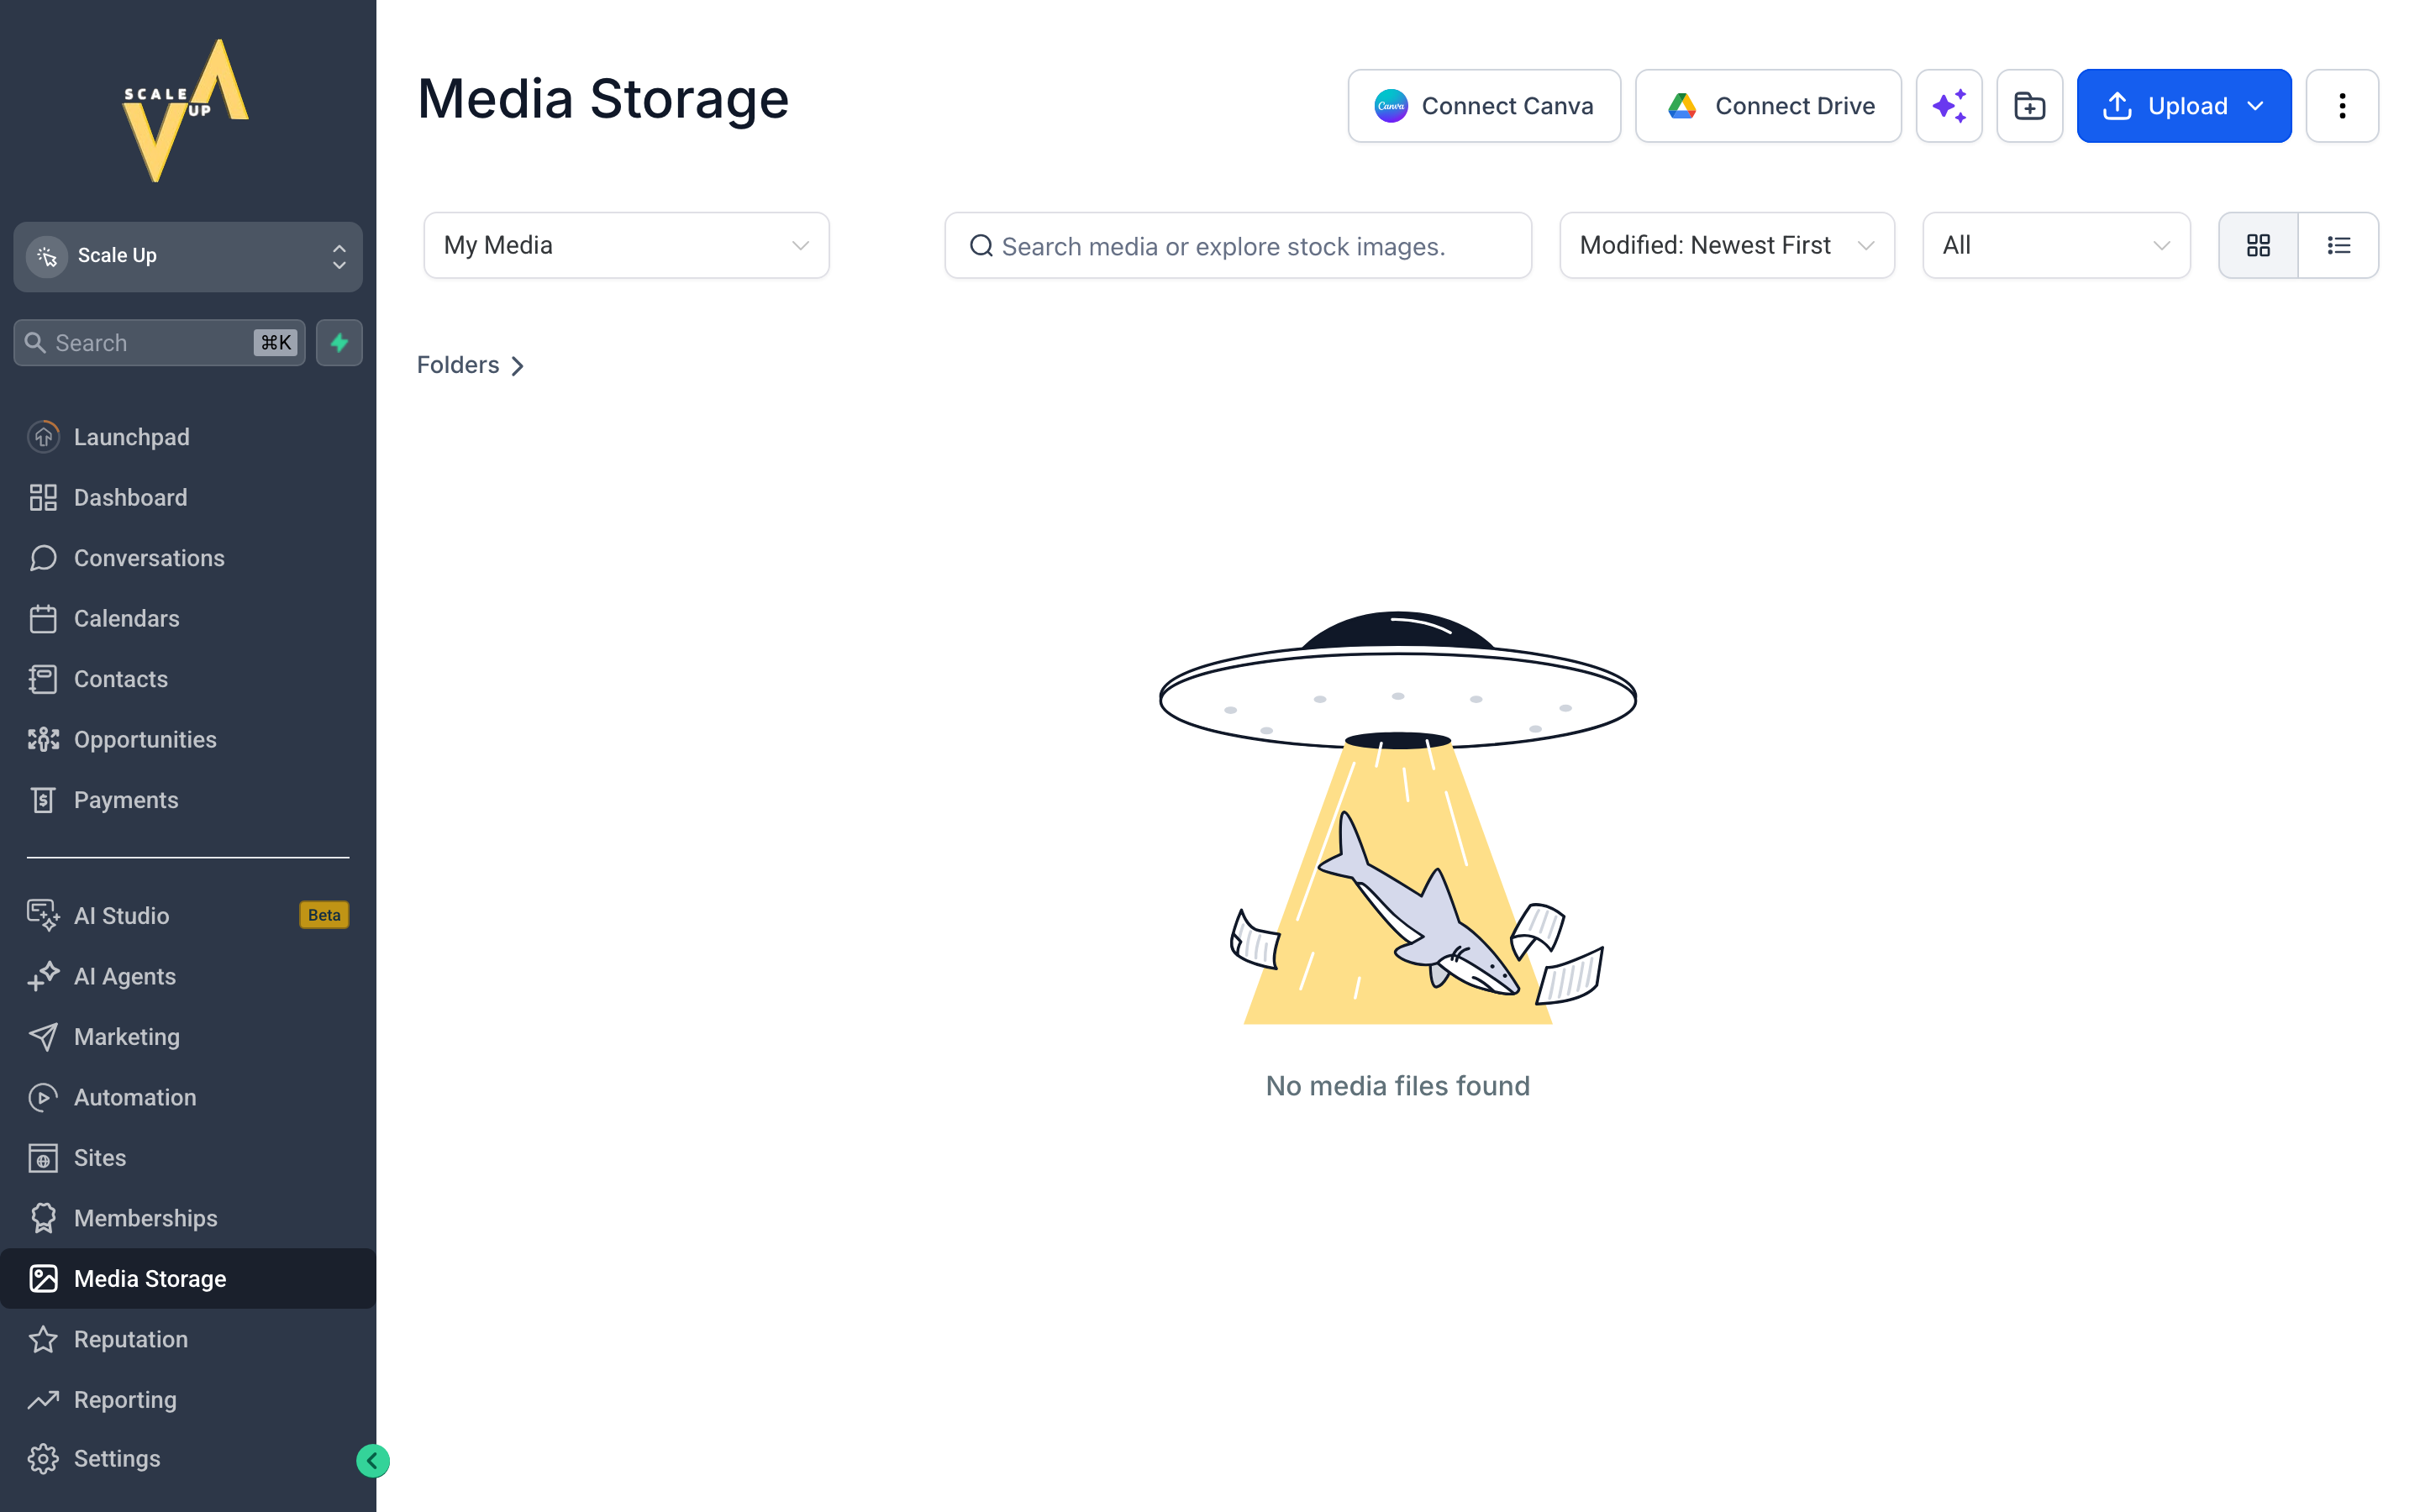Open Calendars section
The width and height of the screenshot is (2420, 1512).
click(x=188, y=618)
